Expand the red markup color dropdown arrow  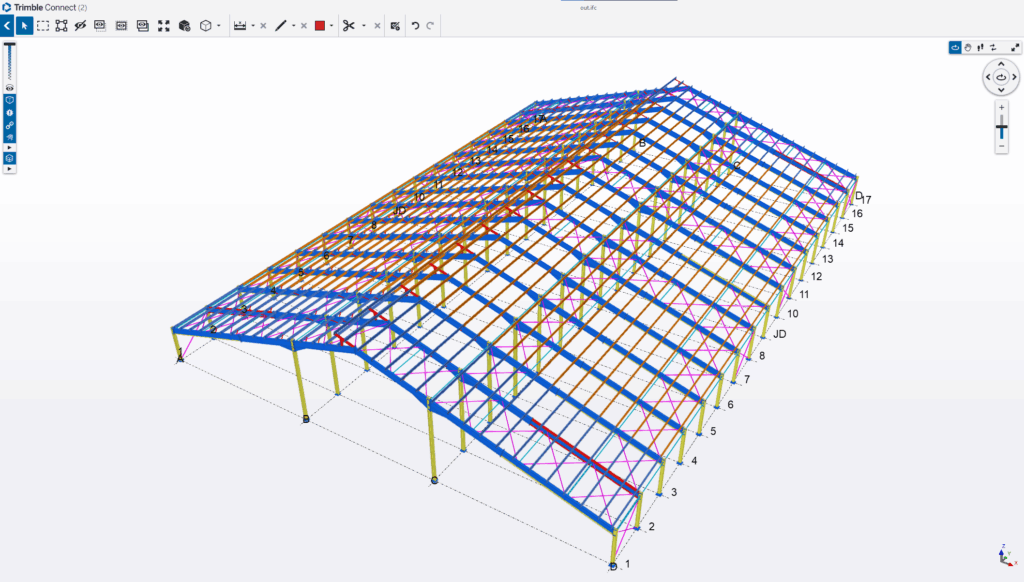[331, 26]
